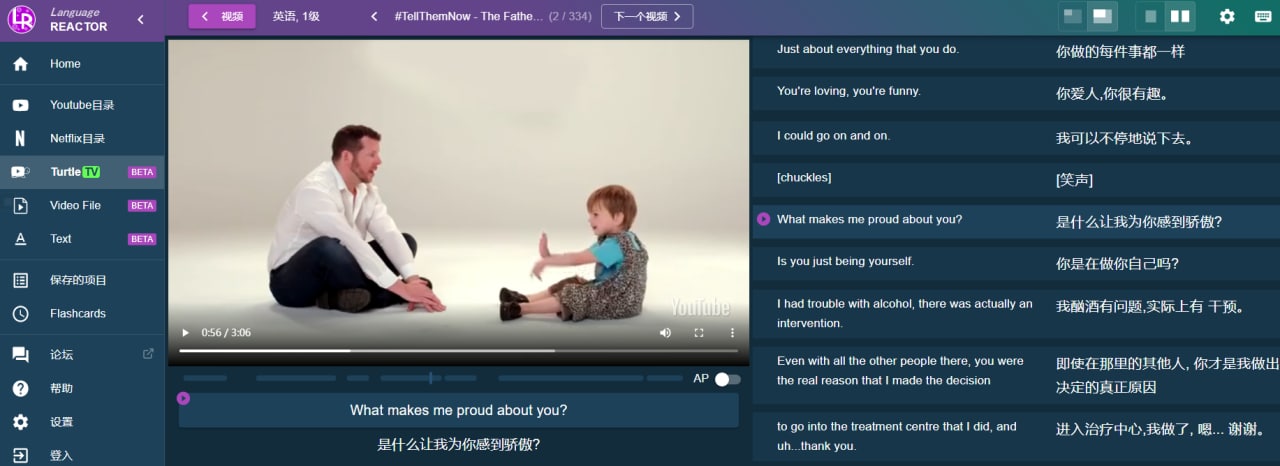This screenshot has width=1280, height=466.
Task: Jump to line 'I could go on and on.'
Action: click(833, 136)
